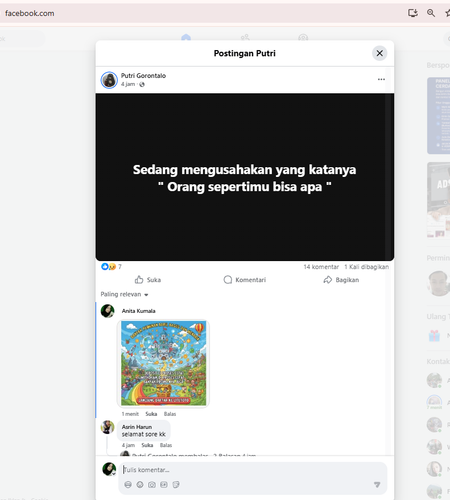Open the reactions count of 7

point(120,267)
